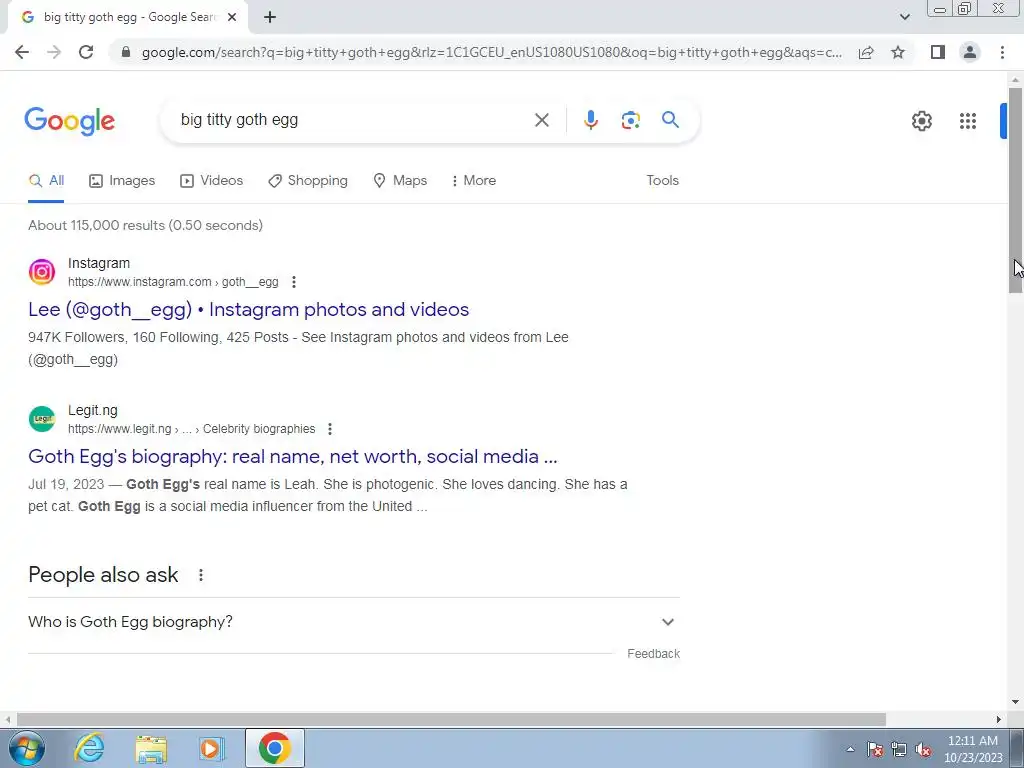Go to the Google logo homepage
1024x768 pixels.
[69, 121]
